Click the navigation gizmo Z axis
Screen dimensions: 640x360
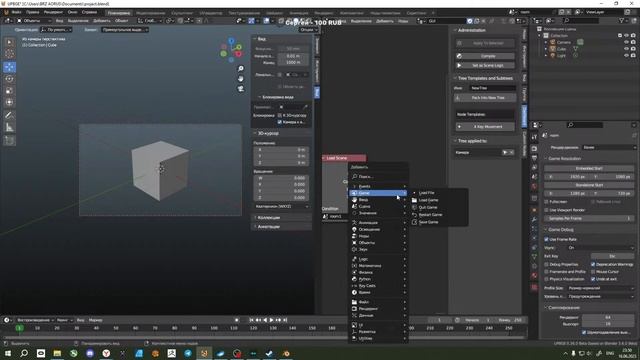click(231, 41)
